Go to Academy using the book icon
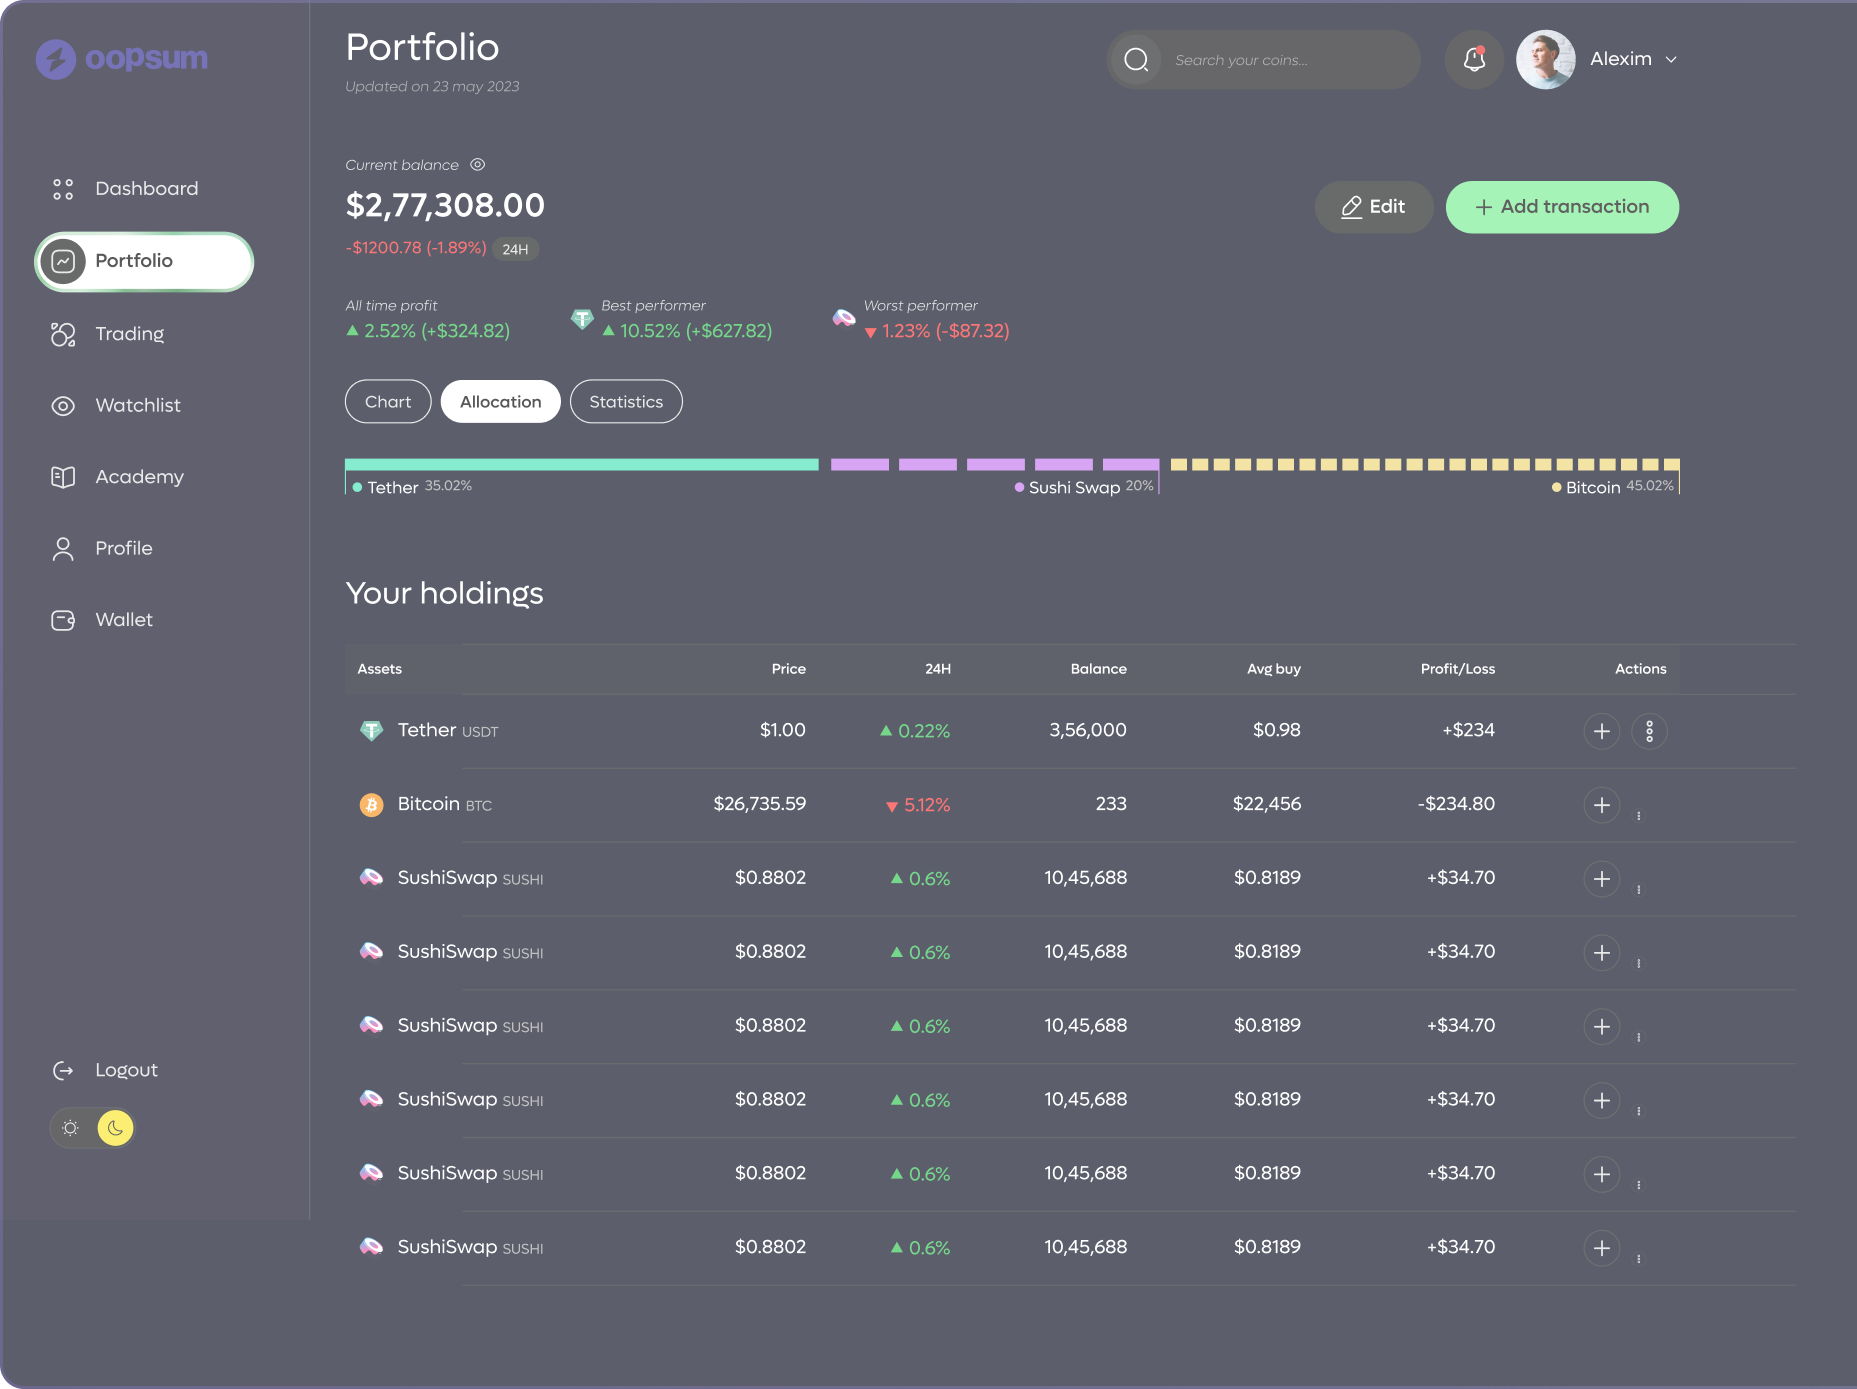 62,477
